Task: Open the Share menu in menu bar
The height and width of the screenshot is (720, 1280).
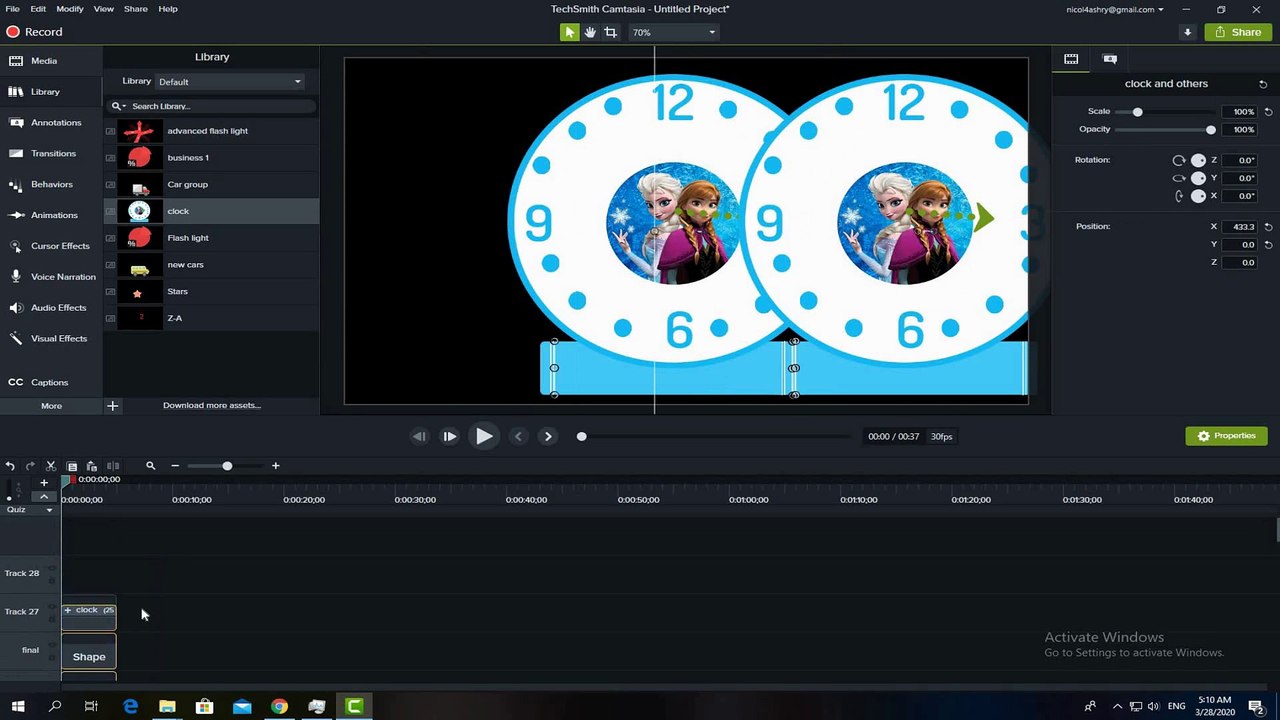Action: (x=136, y=9)
